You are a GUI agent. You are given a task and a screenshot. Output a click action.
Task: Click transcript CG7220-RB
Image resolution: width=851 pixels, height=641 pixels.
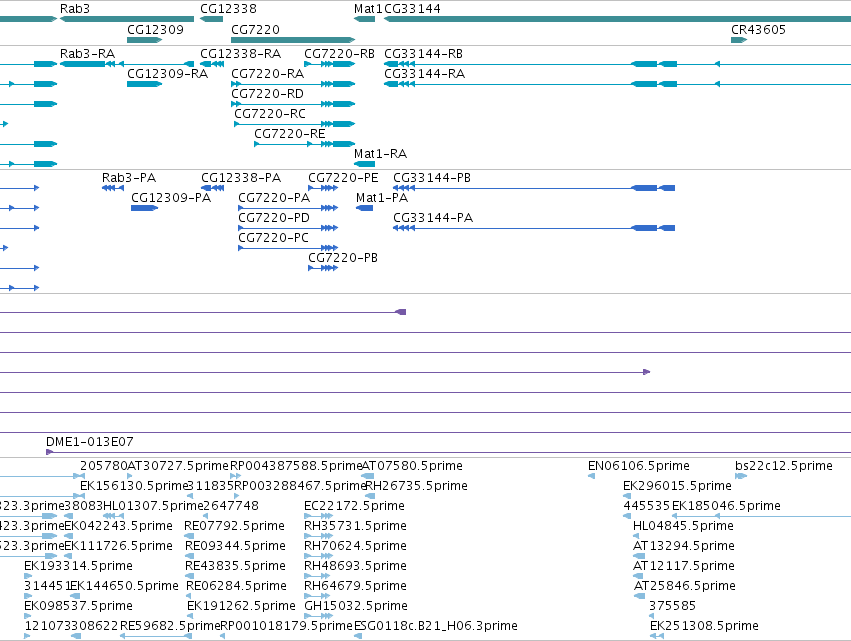[339, 54]
